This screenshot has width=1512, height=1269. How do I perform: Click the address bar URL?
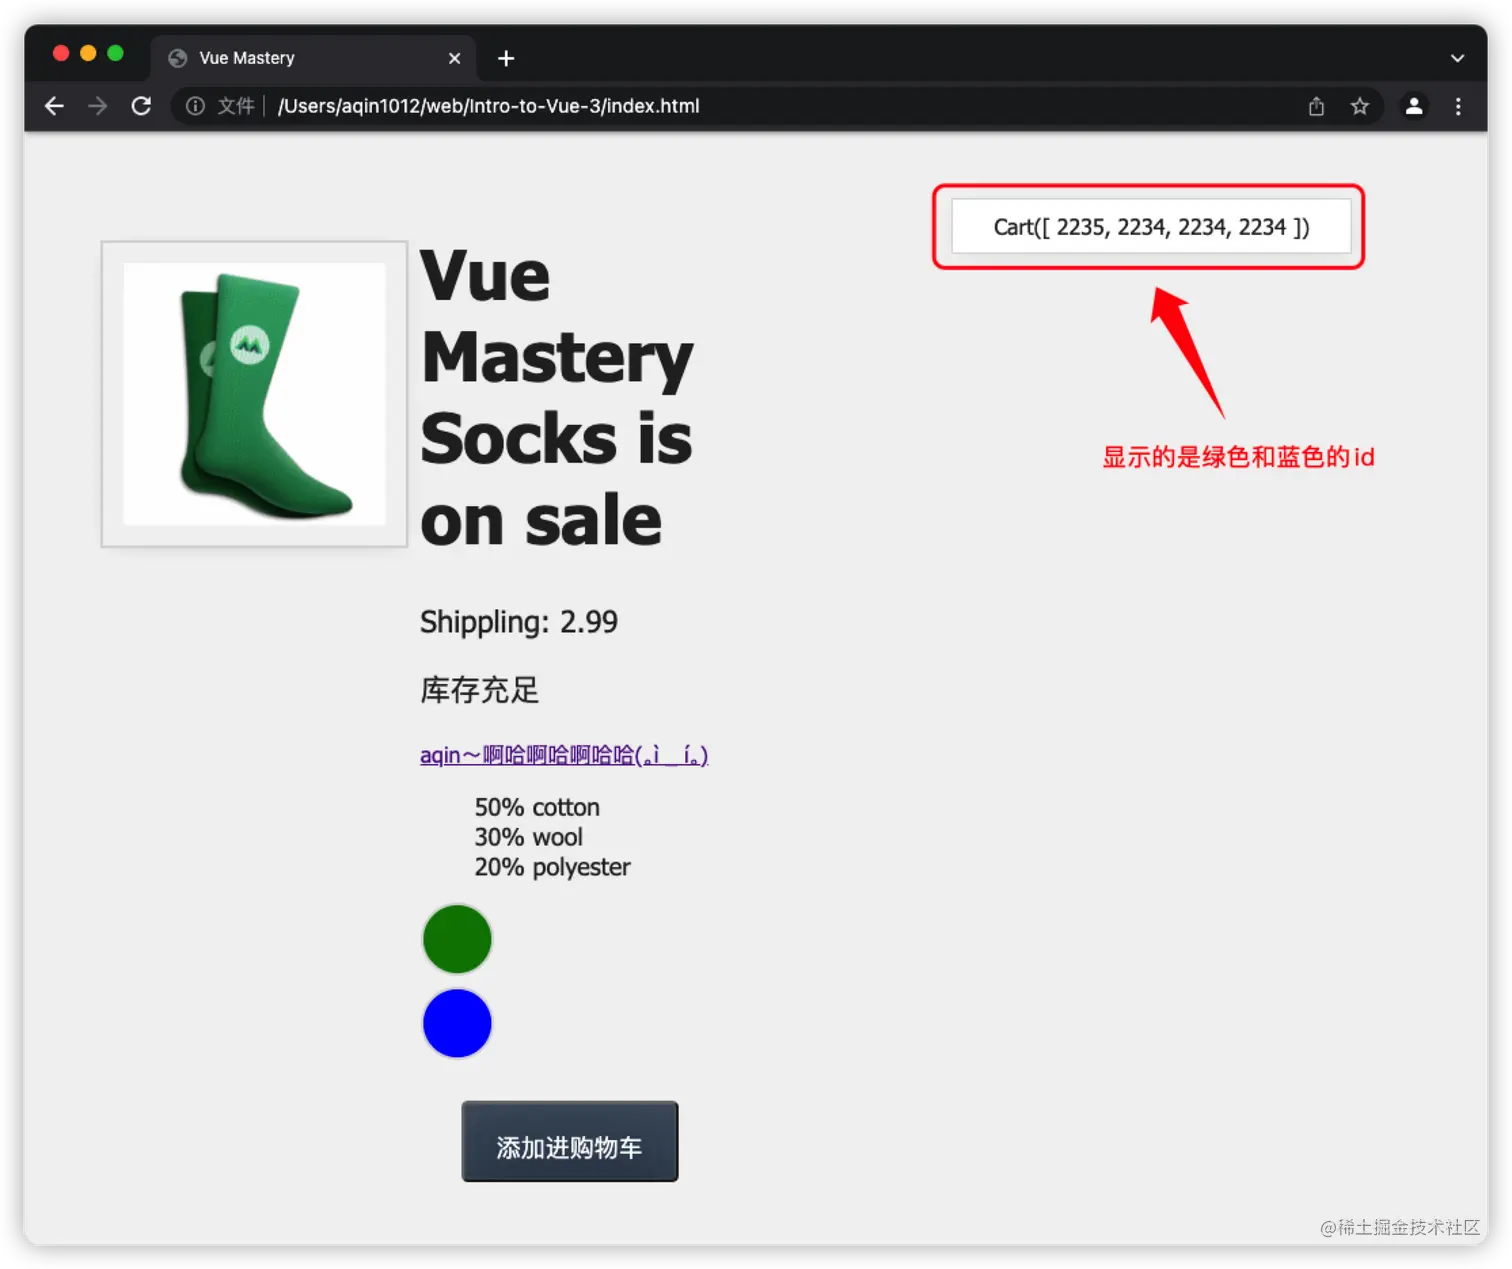click(x=488, y=106)
